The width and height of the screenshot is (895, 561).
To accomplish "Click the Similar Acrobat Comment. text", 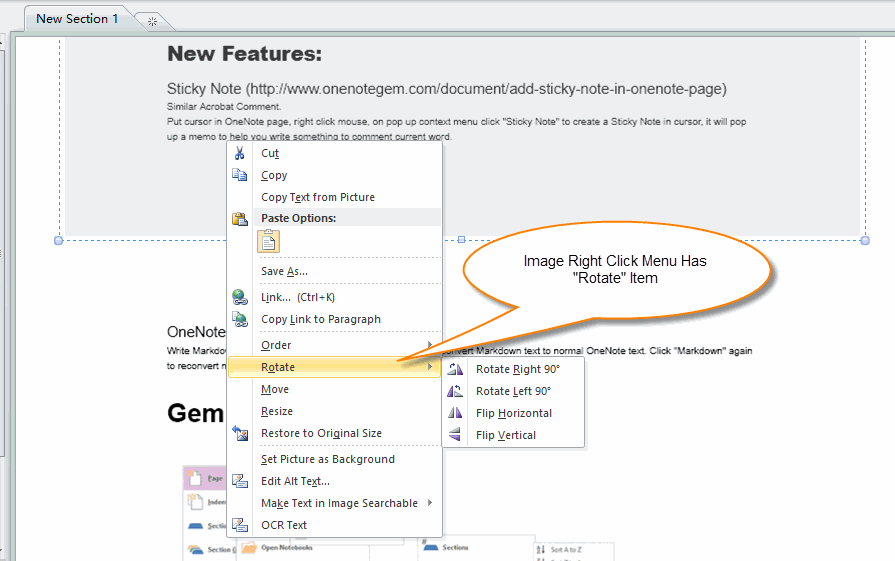I will tap(224, 106).
